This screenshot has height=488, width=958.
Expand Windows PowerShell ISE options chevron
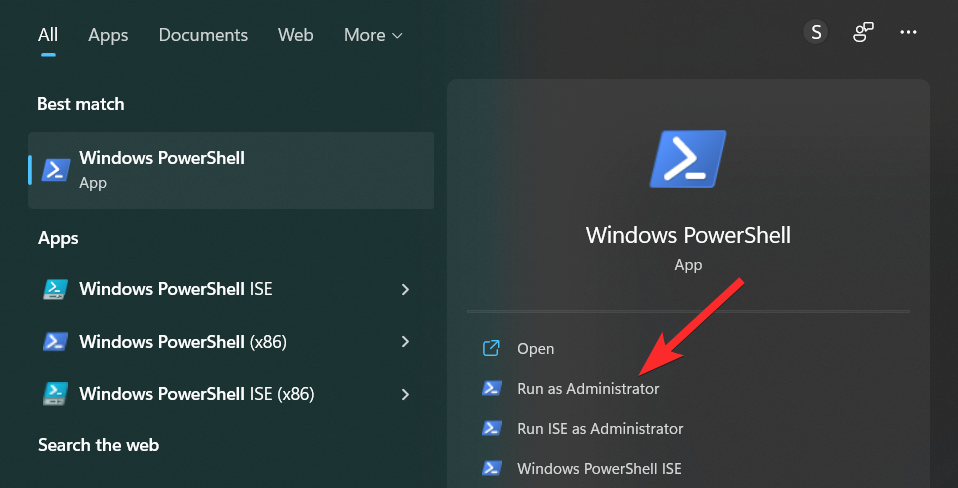point(404,289)
